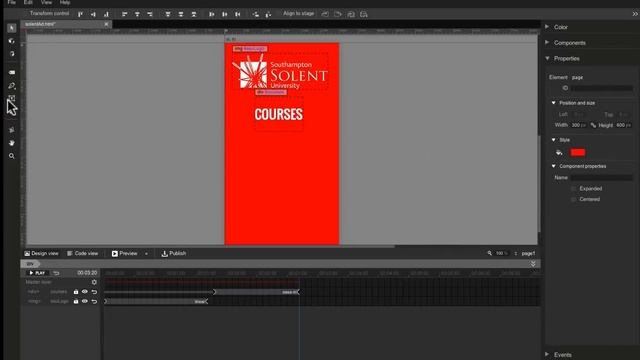
Task: Click the Preview button
Action: pos(124,253)
